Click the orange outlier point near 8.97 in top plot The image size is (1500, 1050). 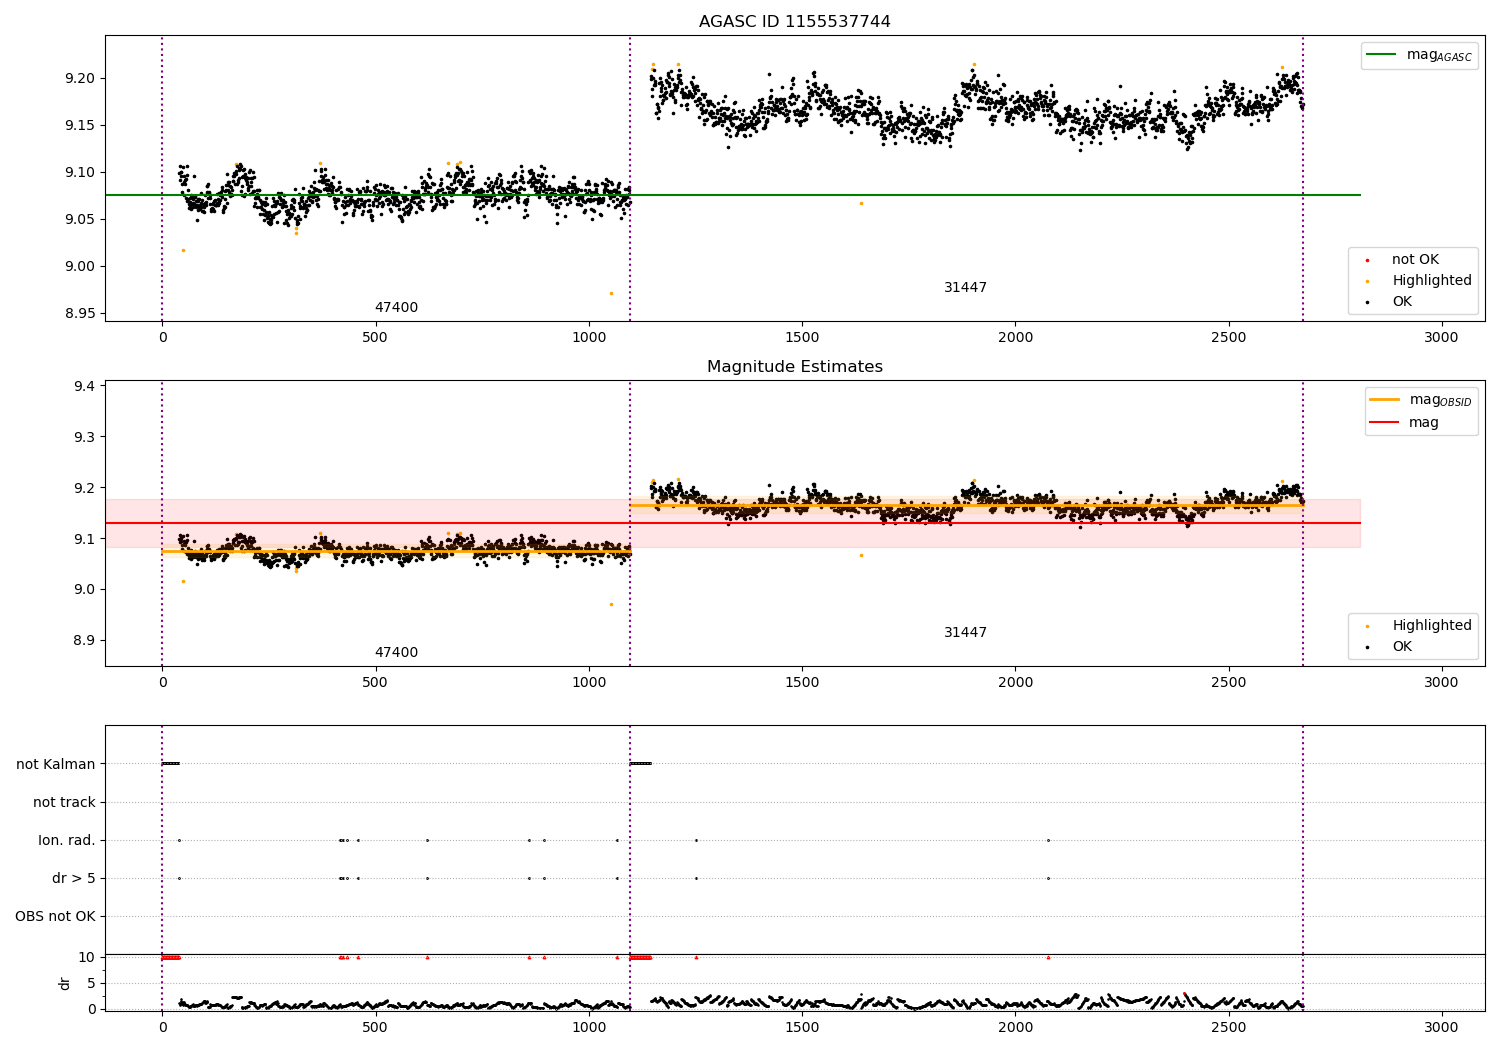click(x=611, y=293)
